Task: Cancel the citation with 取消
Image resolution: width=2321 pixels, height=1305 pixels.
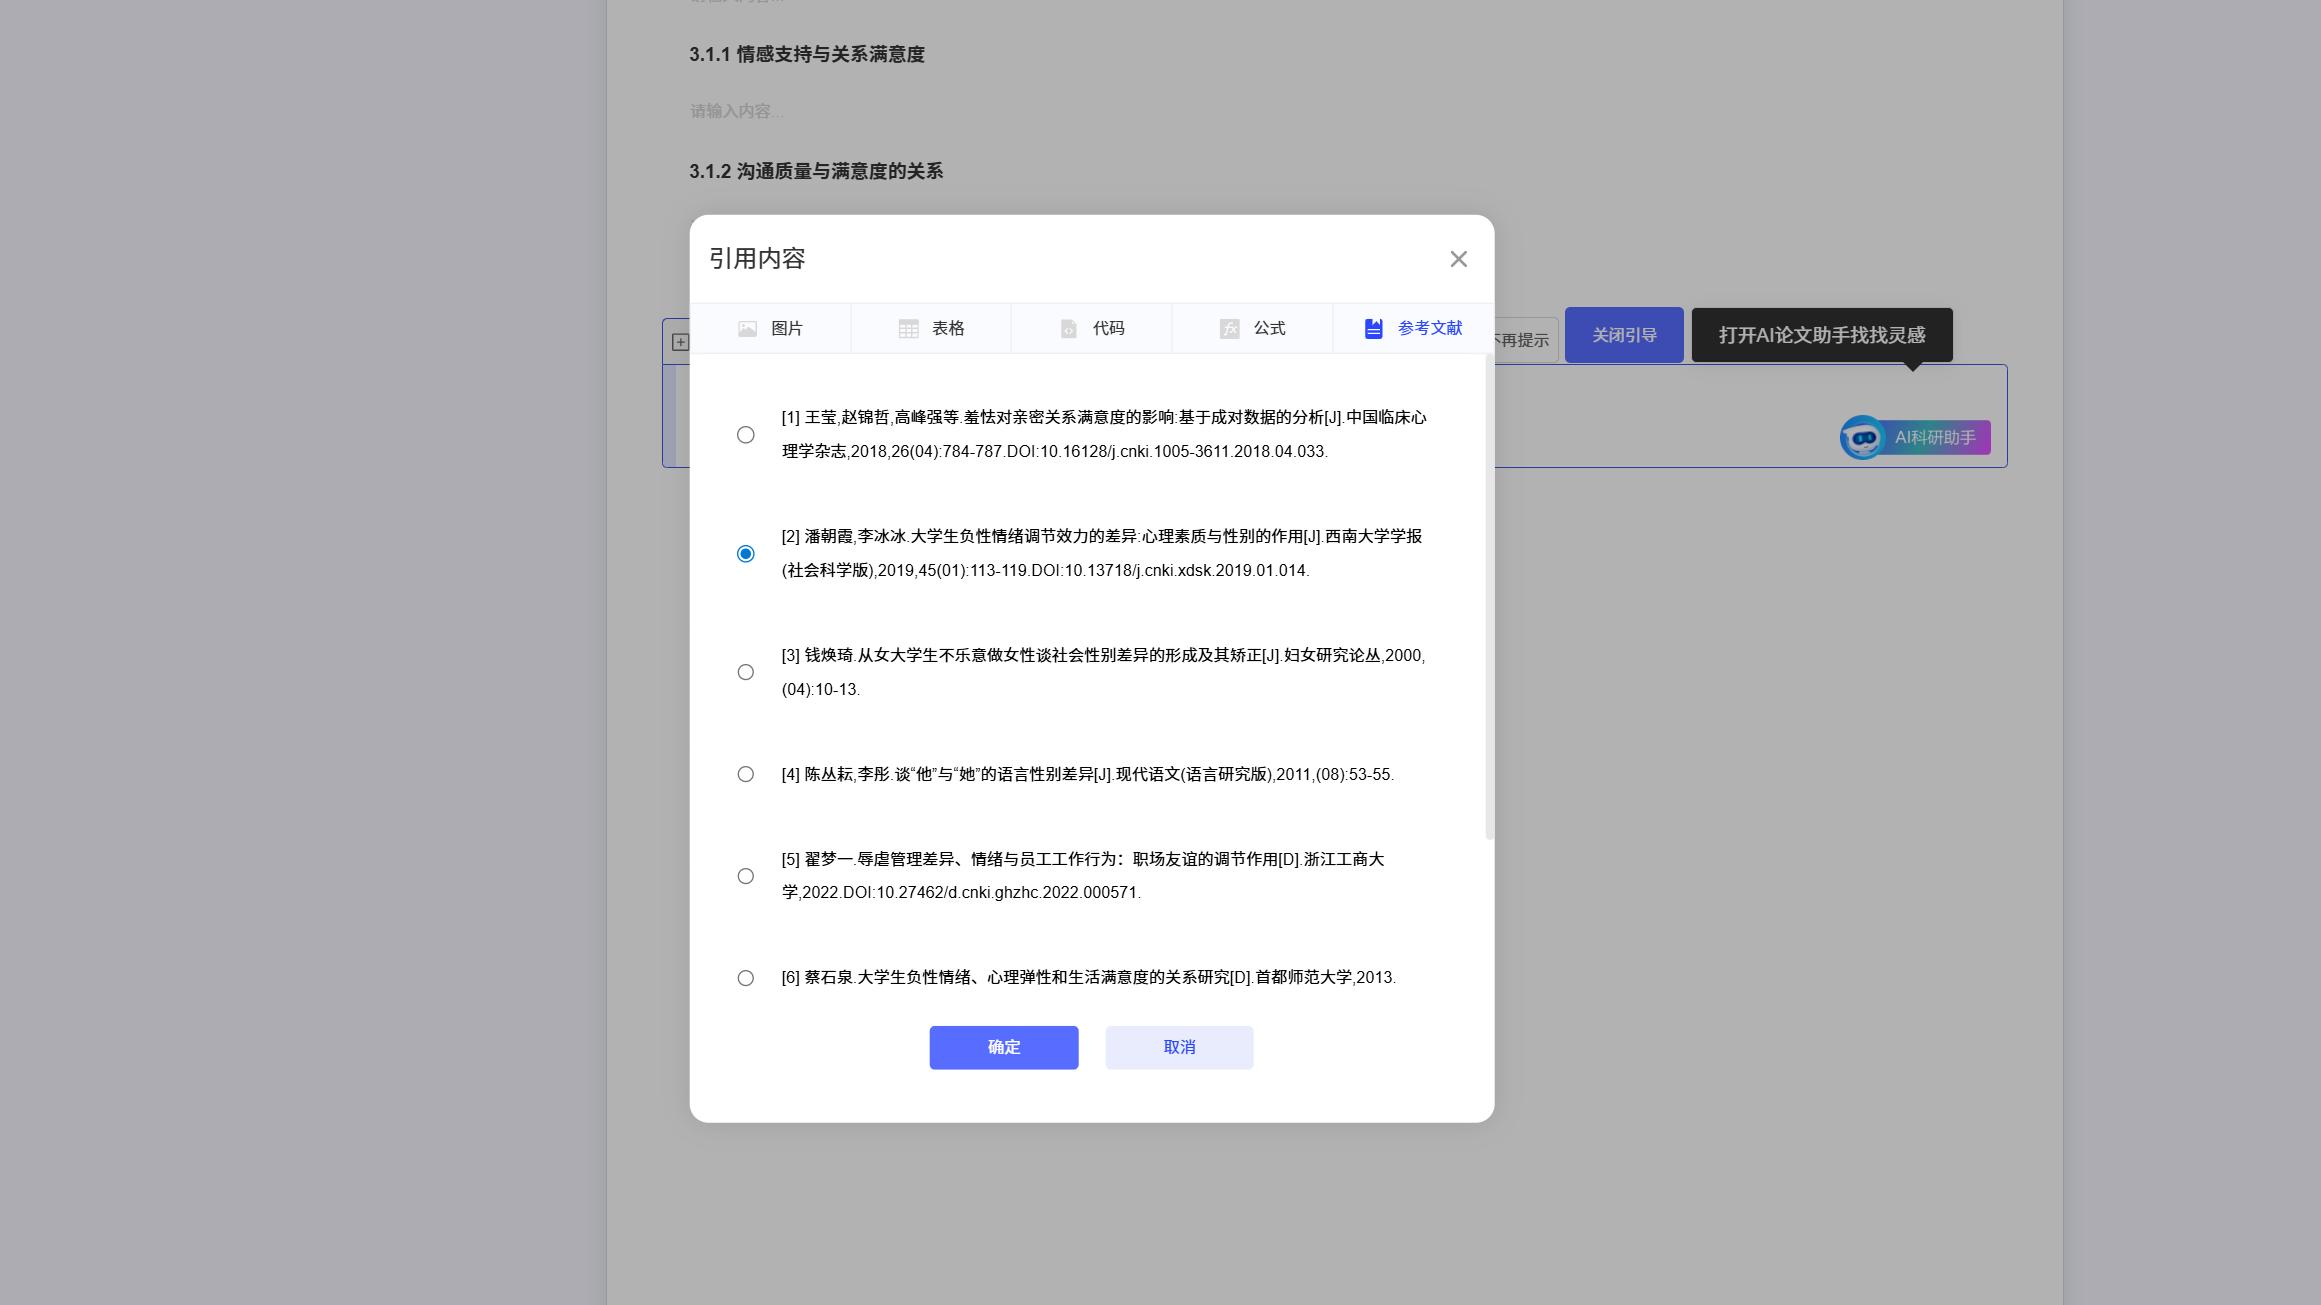Action: tap(1178, 1047)
